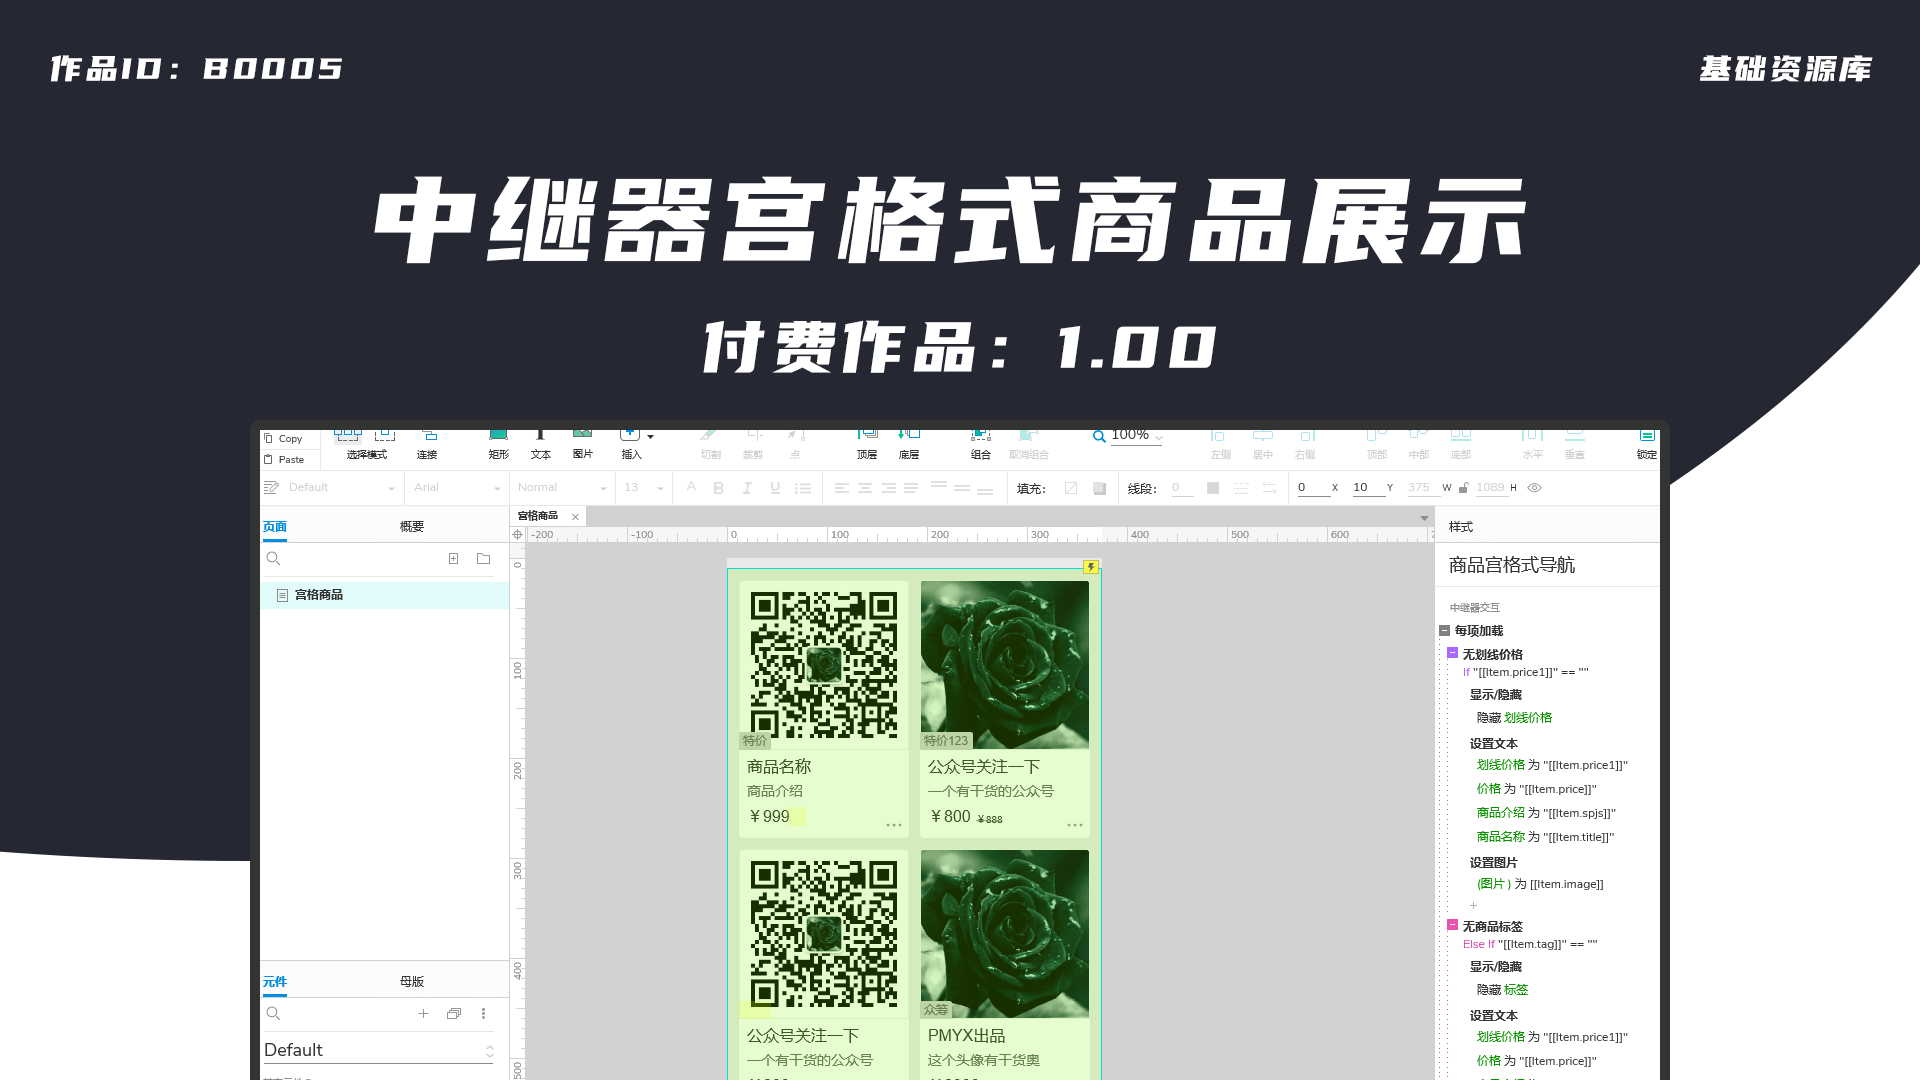Align middle with 中部 icon

pos(1419,445)
